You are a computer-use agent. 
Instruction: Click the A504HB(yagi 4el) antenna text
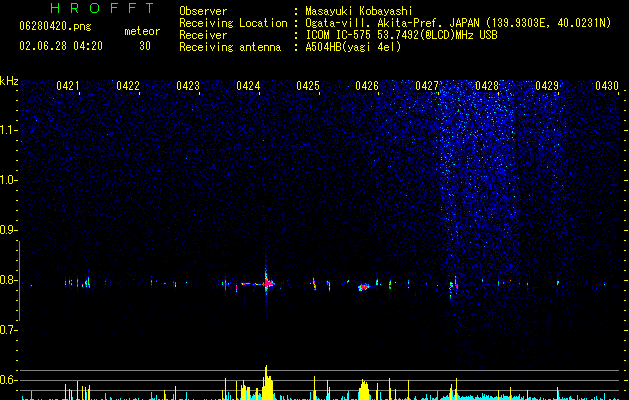click(x=353, y=47)
